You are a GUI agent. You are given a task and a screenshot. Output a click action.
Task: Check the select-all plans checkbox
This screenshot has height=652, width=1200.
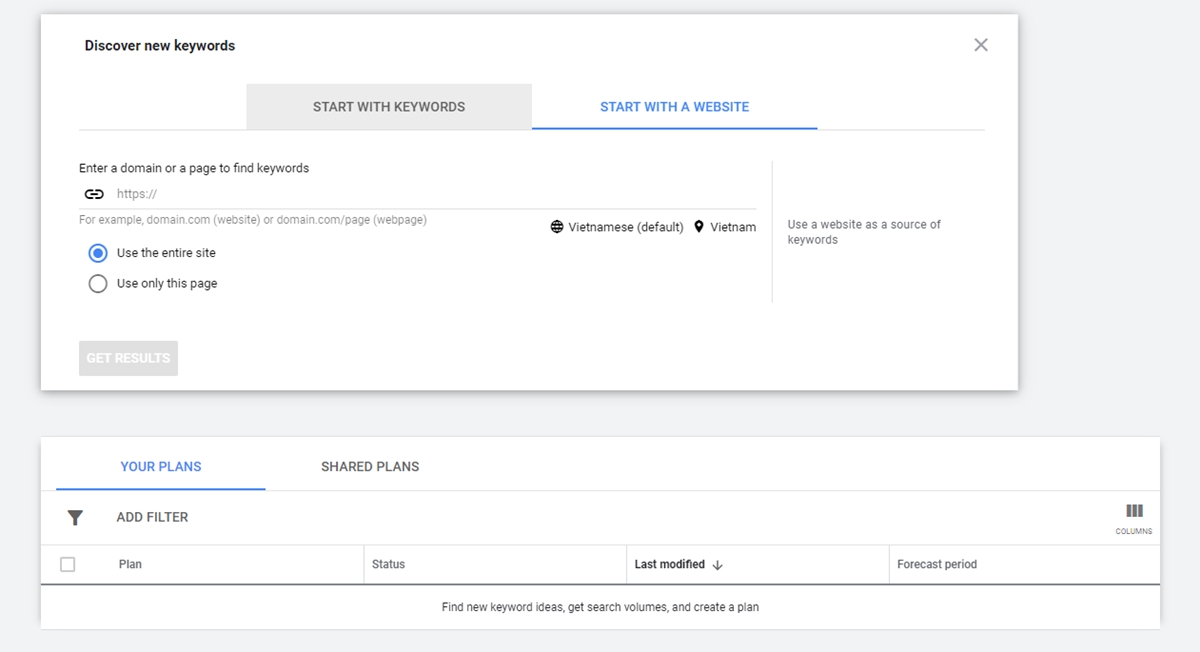(x=68, y=565)
